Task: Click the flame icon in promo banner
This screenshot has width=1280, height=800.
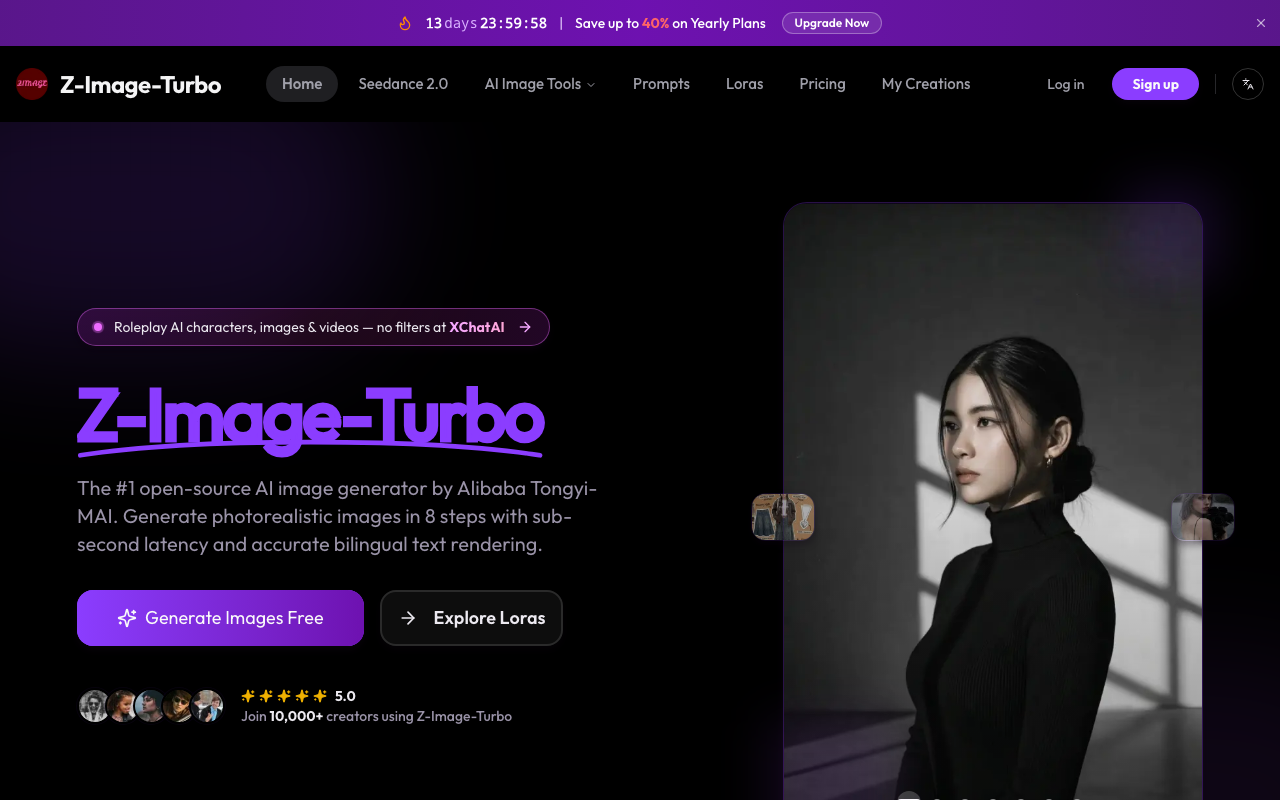Action: point(405,23)
